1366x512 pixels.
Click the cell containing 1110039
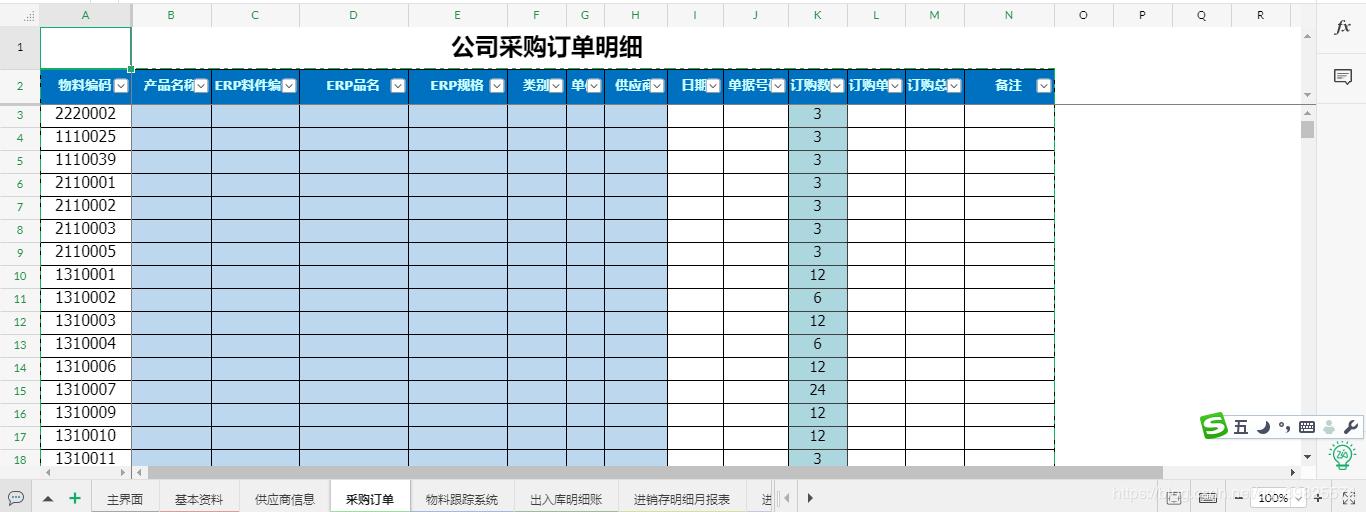pos(86,160)
